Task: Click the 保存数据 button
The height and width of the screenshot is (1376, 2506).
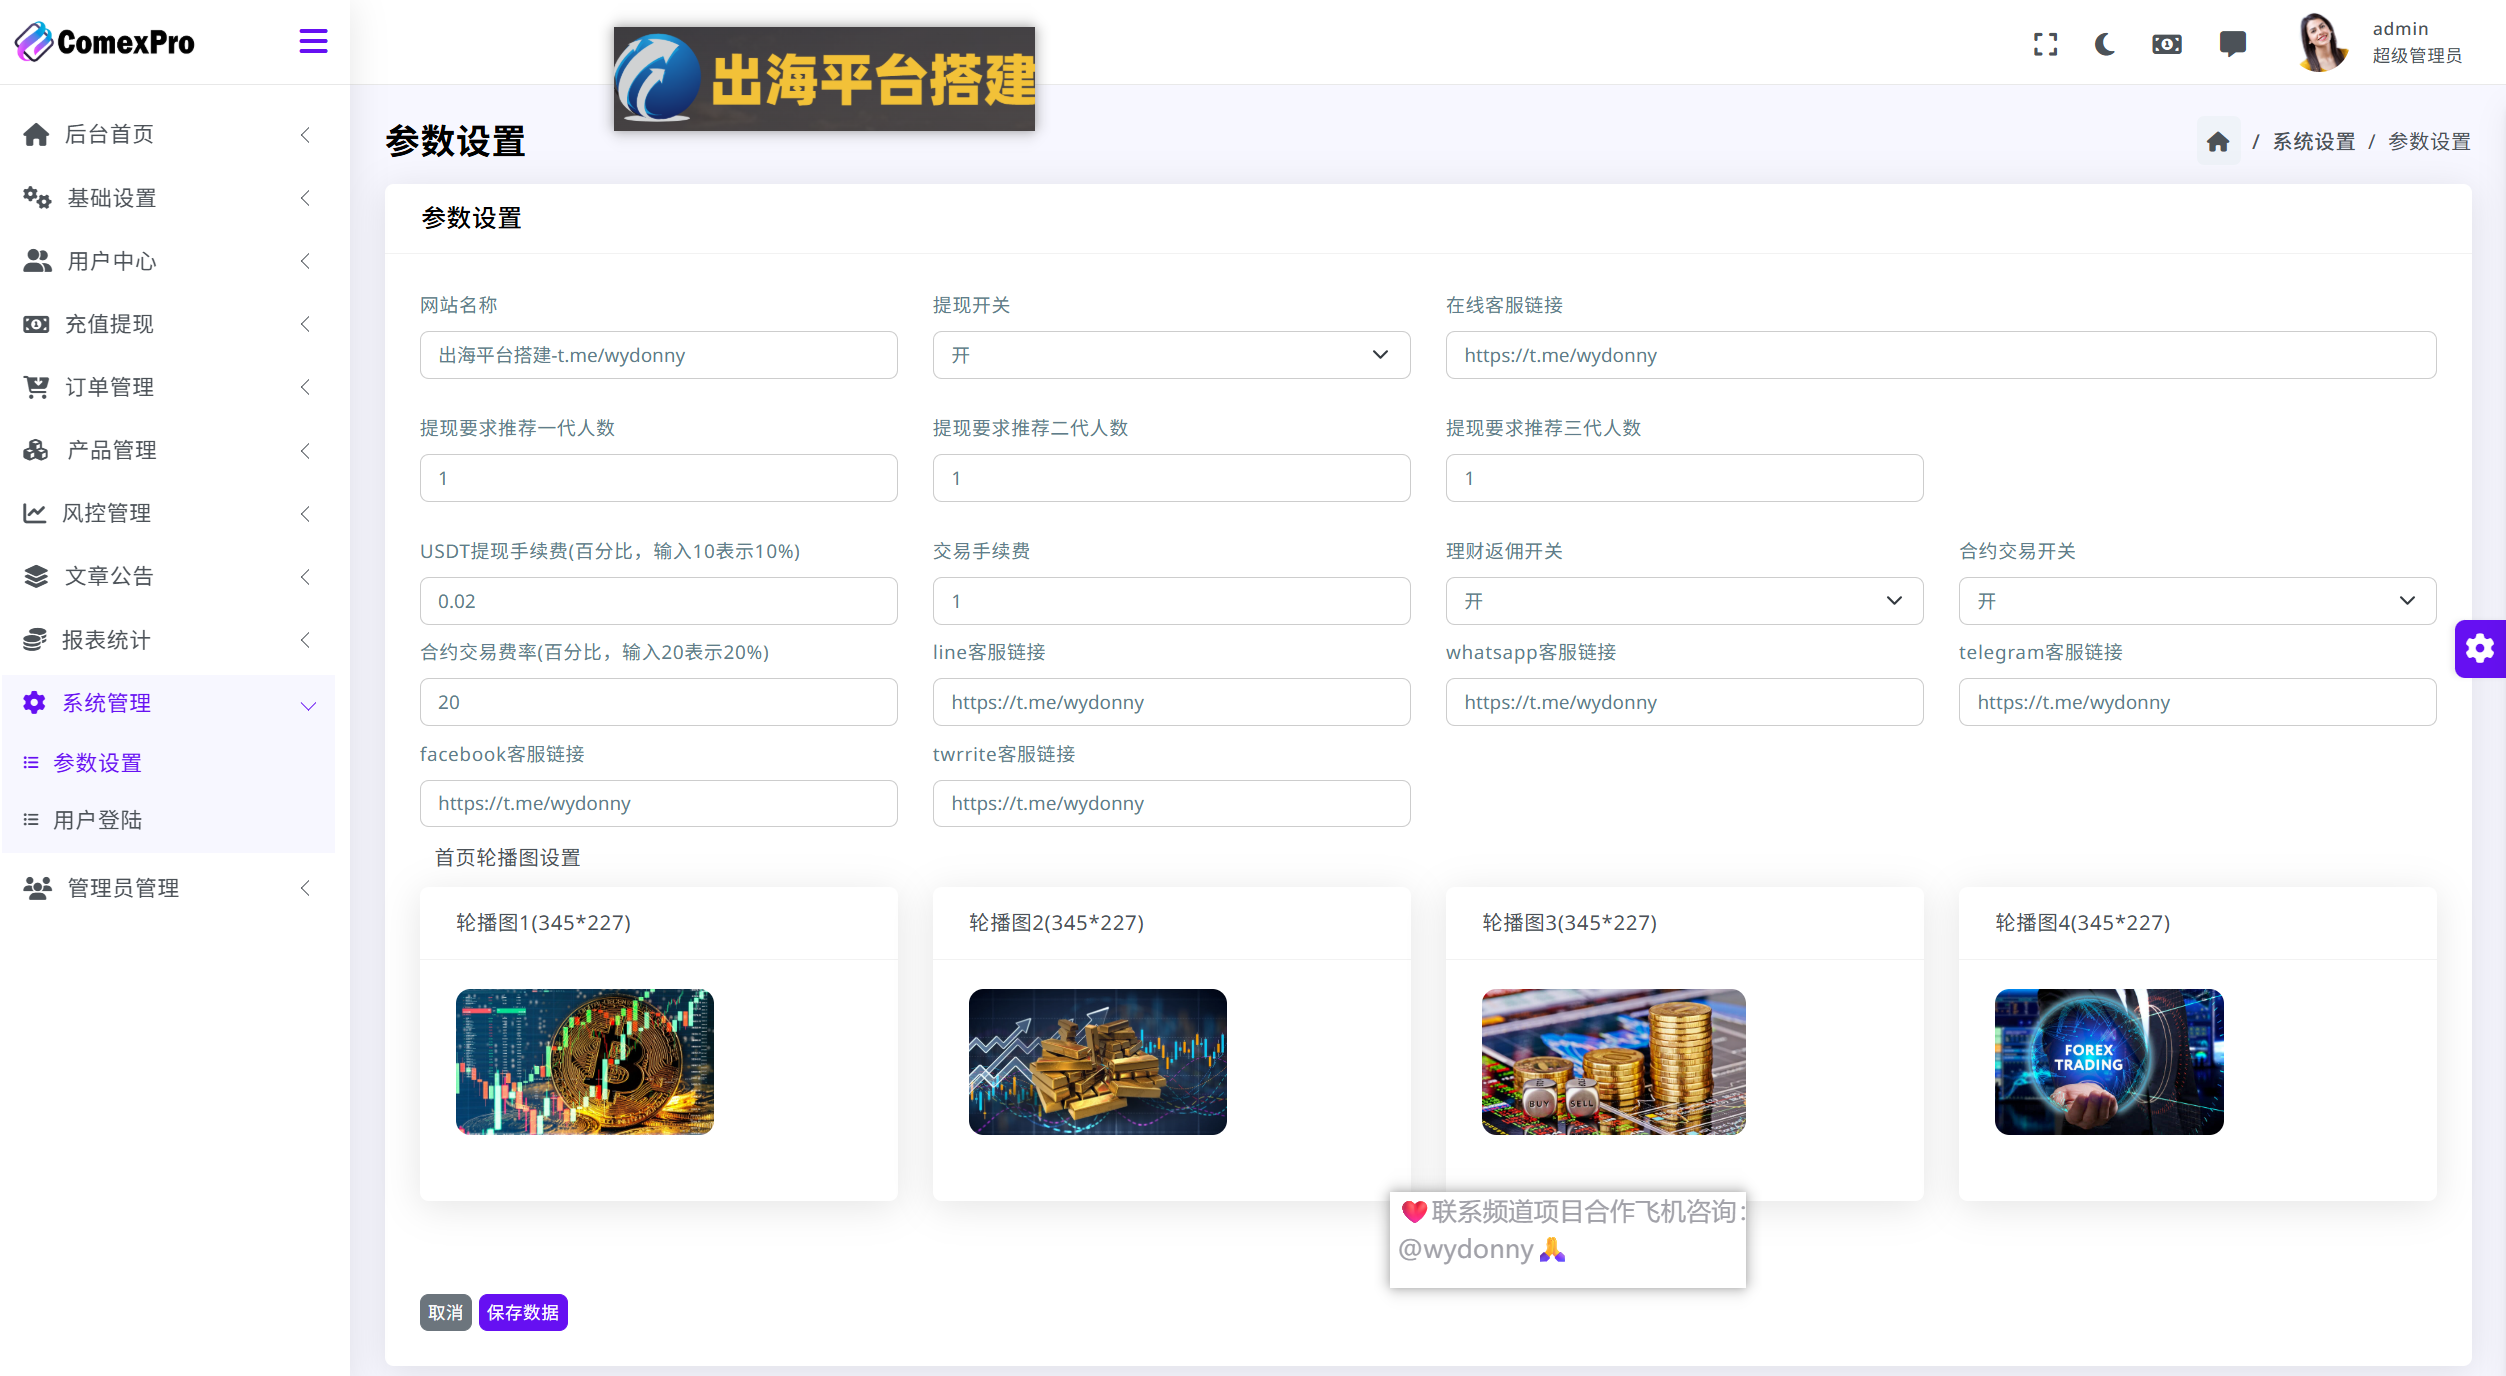Action: (x=523, y=1313)
